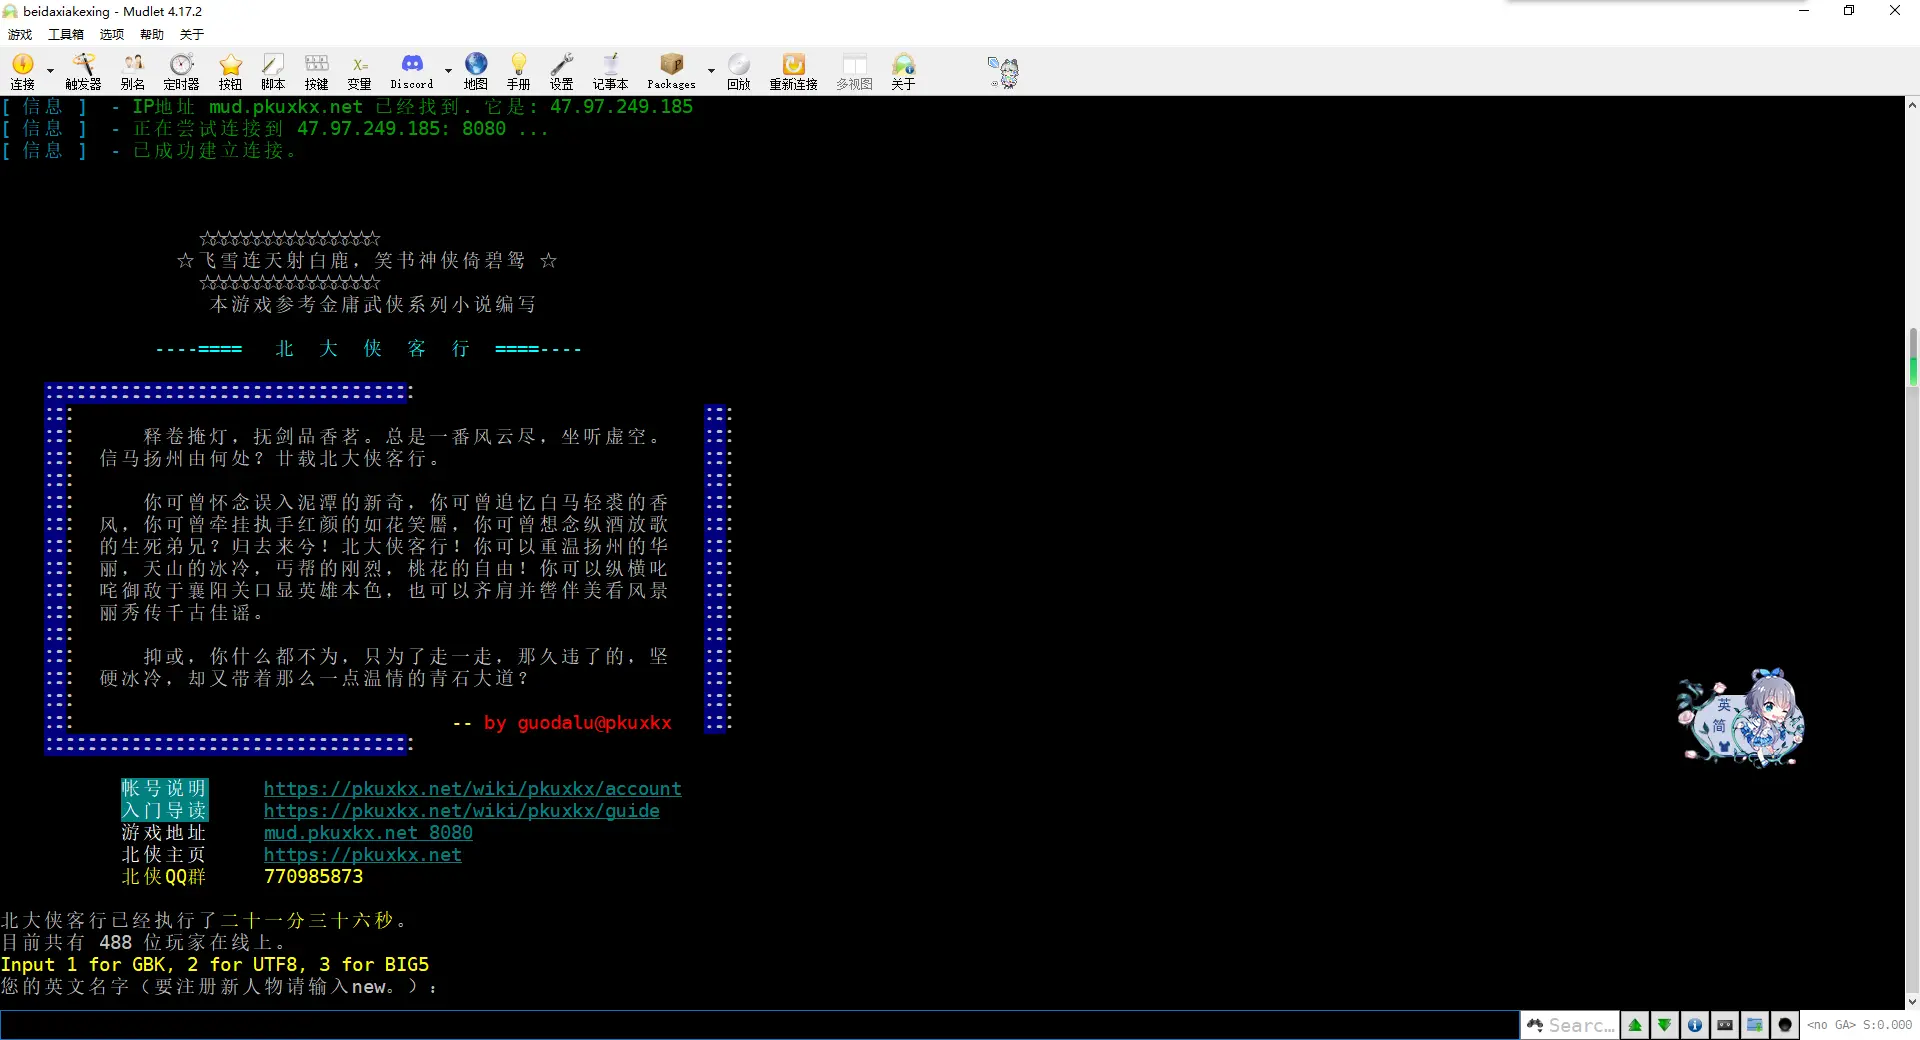Open the 触发器 (Triggers) editor
Viewport: 1920px width, 1040px height.
(83, 72)
